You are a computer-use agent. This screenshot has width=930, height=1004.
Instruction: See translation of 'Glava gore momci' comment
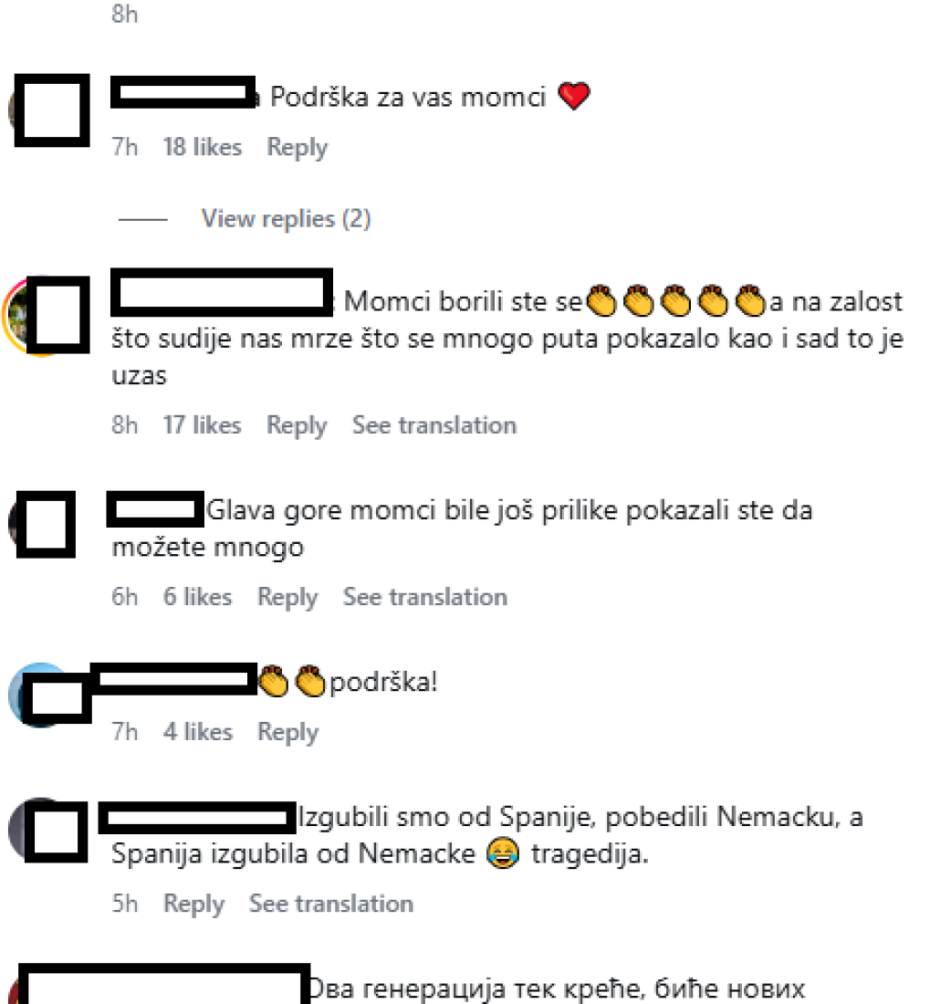(x=425, y=597)
